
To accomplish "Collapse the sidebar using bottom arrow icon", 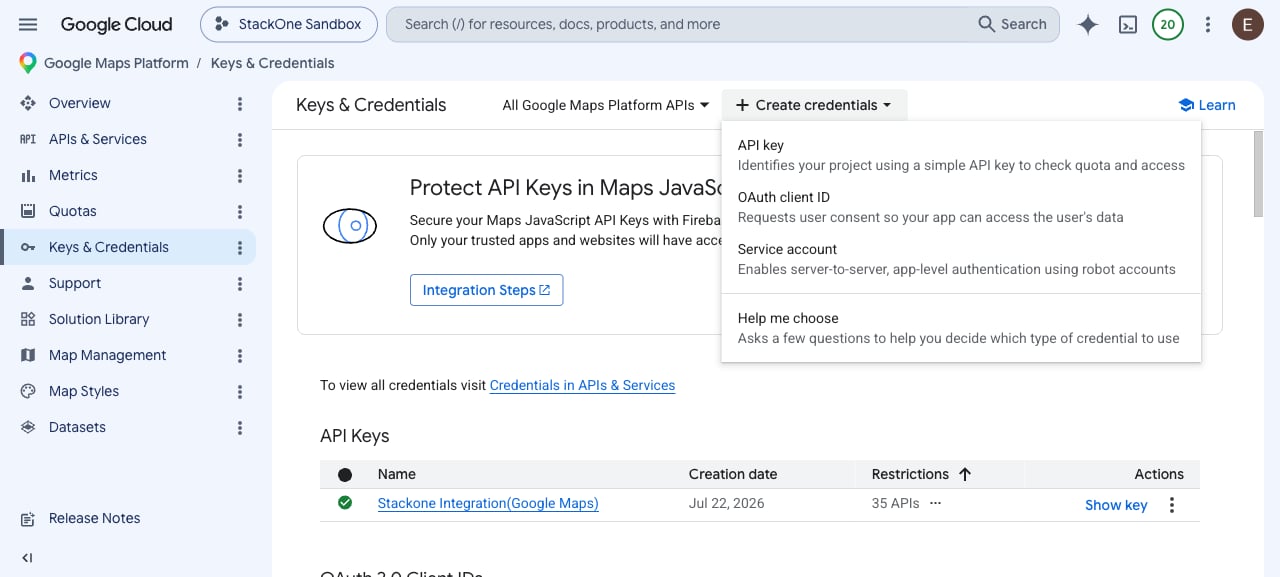I will (28, 557).
